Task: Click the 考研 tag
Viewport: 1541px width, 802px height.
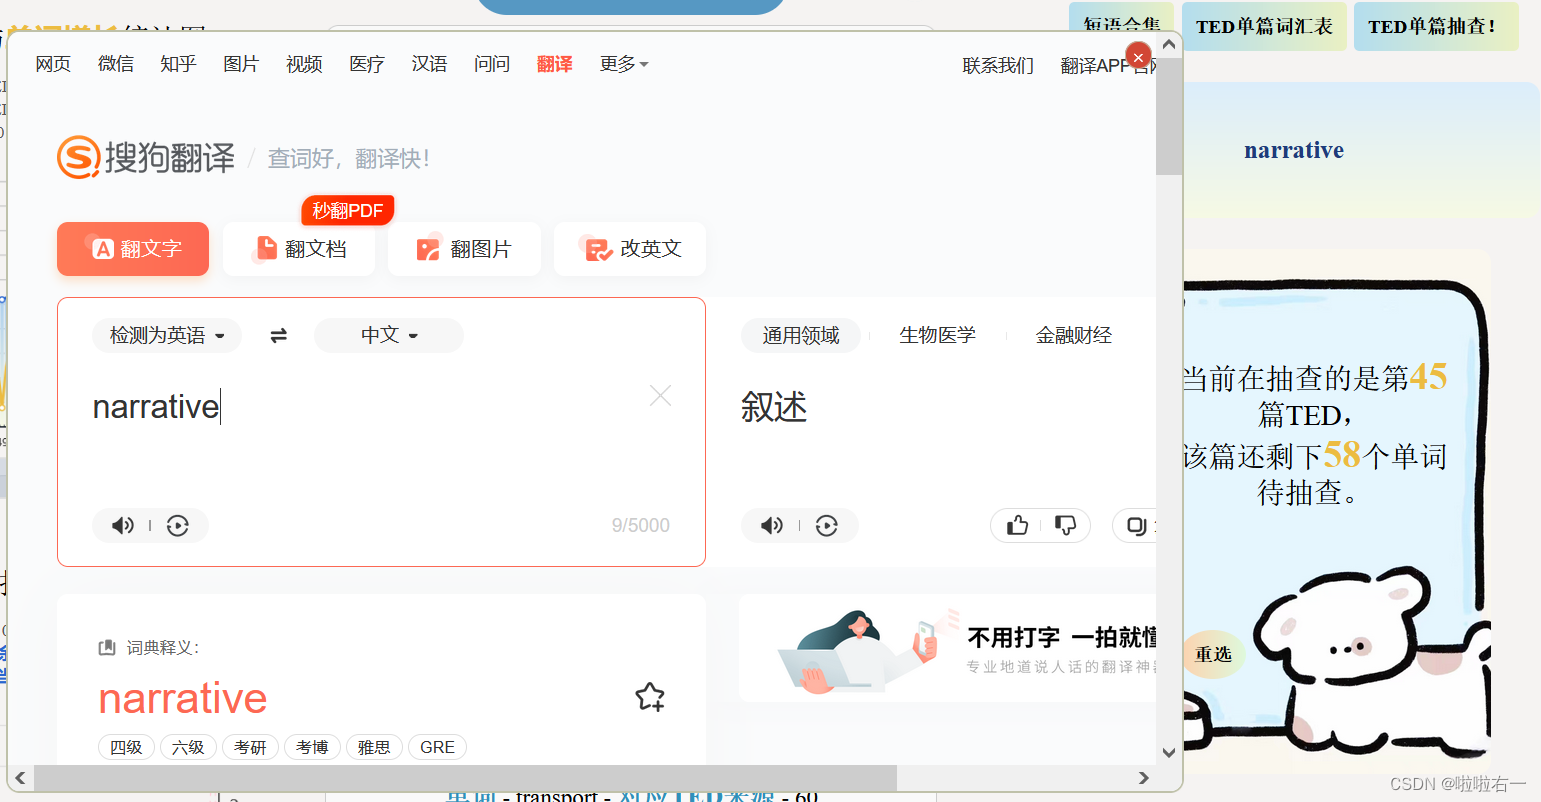Action: pyautogui.click(x=250, y=747)
